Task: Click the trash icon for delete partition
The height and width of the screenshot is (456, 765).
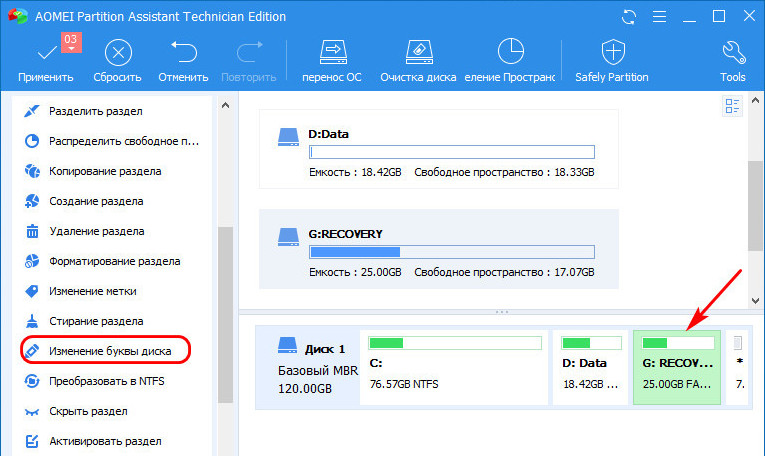Action: pos(32,231)
